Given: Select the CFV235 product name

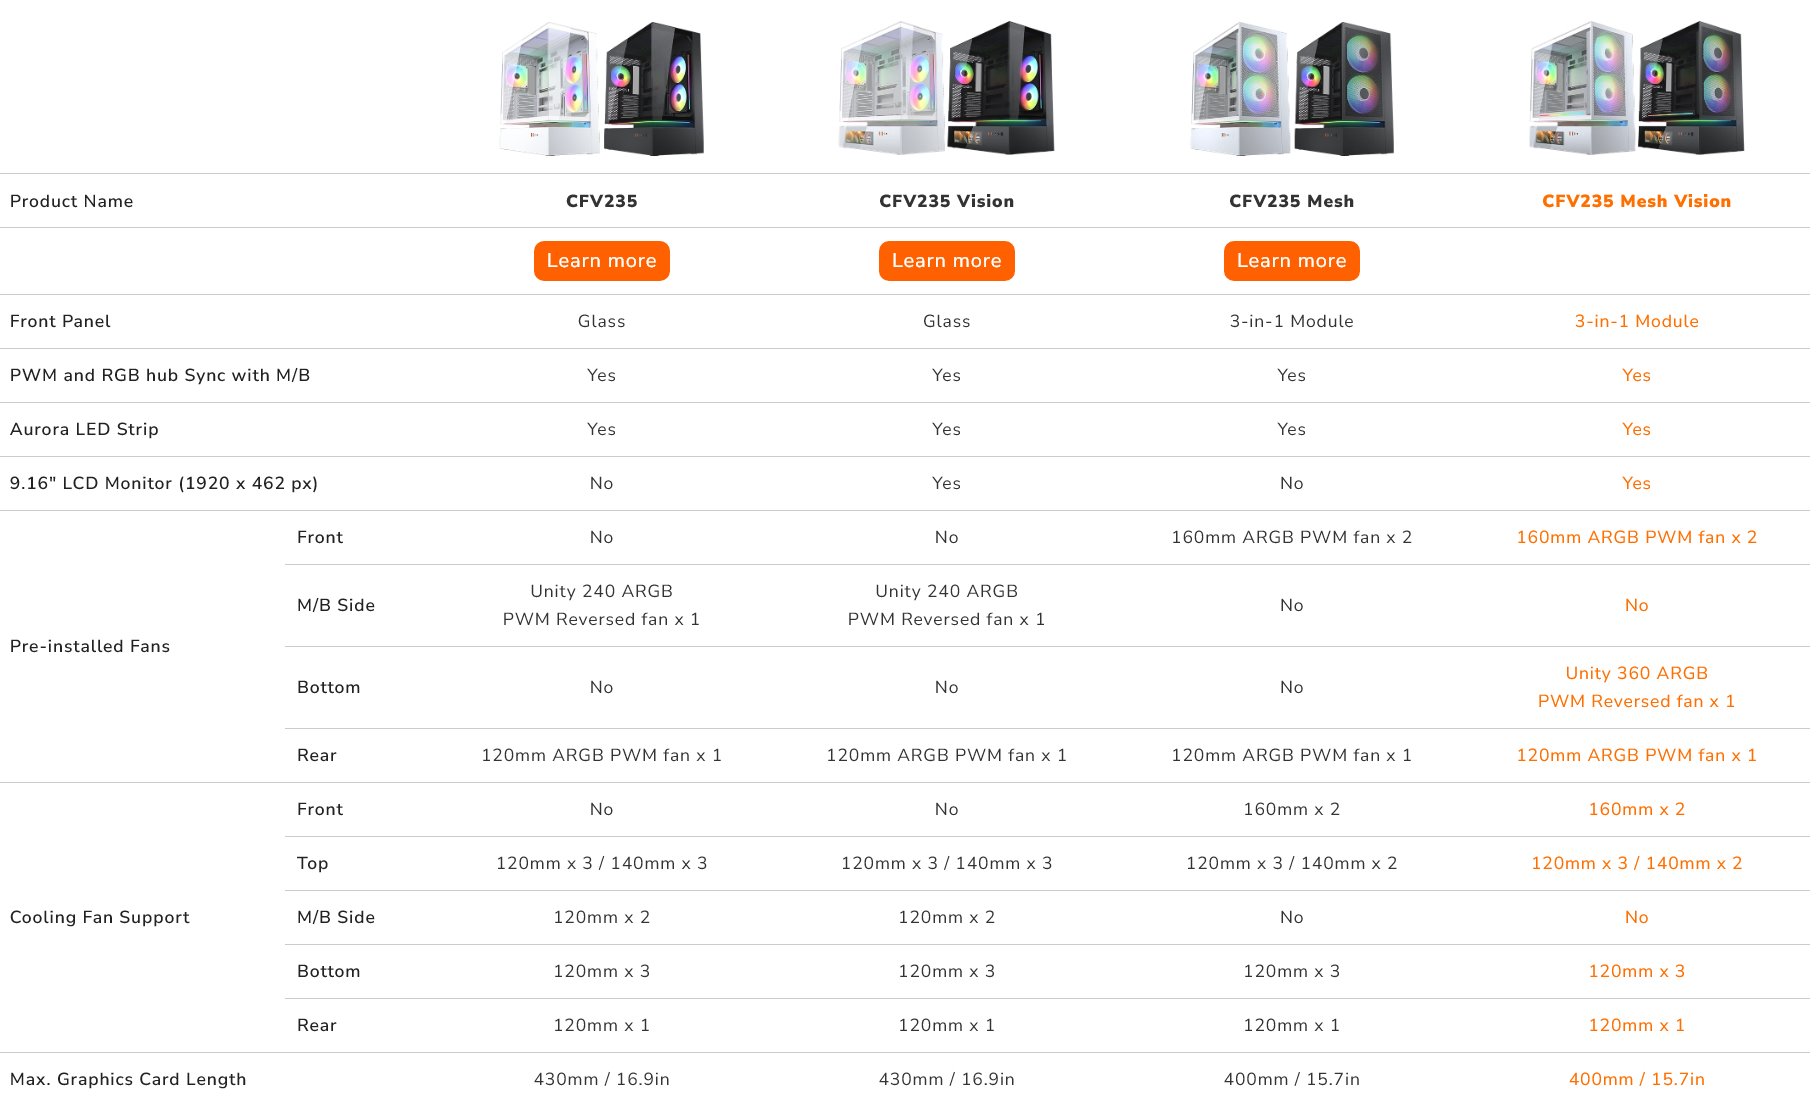Looking at the screenshot, I should (x=600, y=200).
